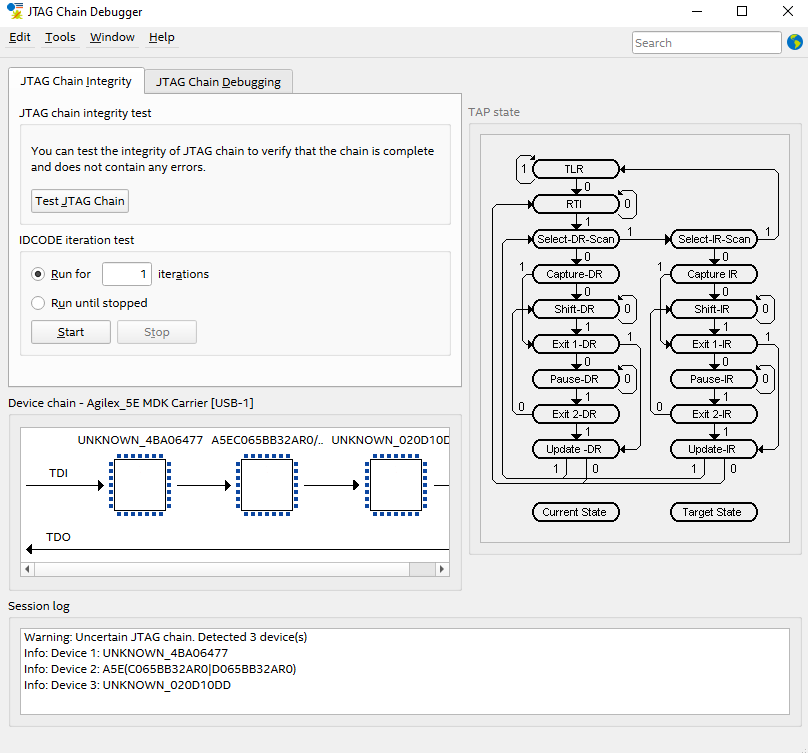Open the Help menu
Viewport: 808px width, 753px height.
[161, 37]
